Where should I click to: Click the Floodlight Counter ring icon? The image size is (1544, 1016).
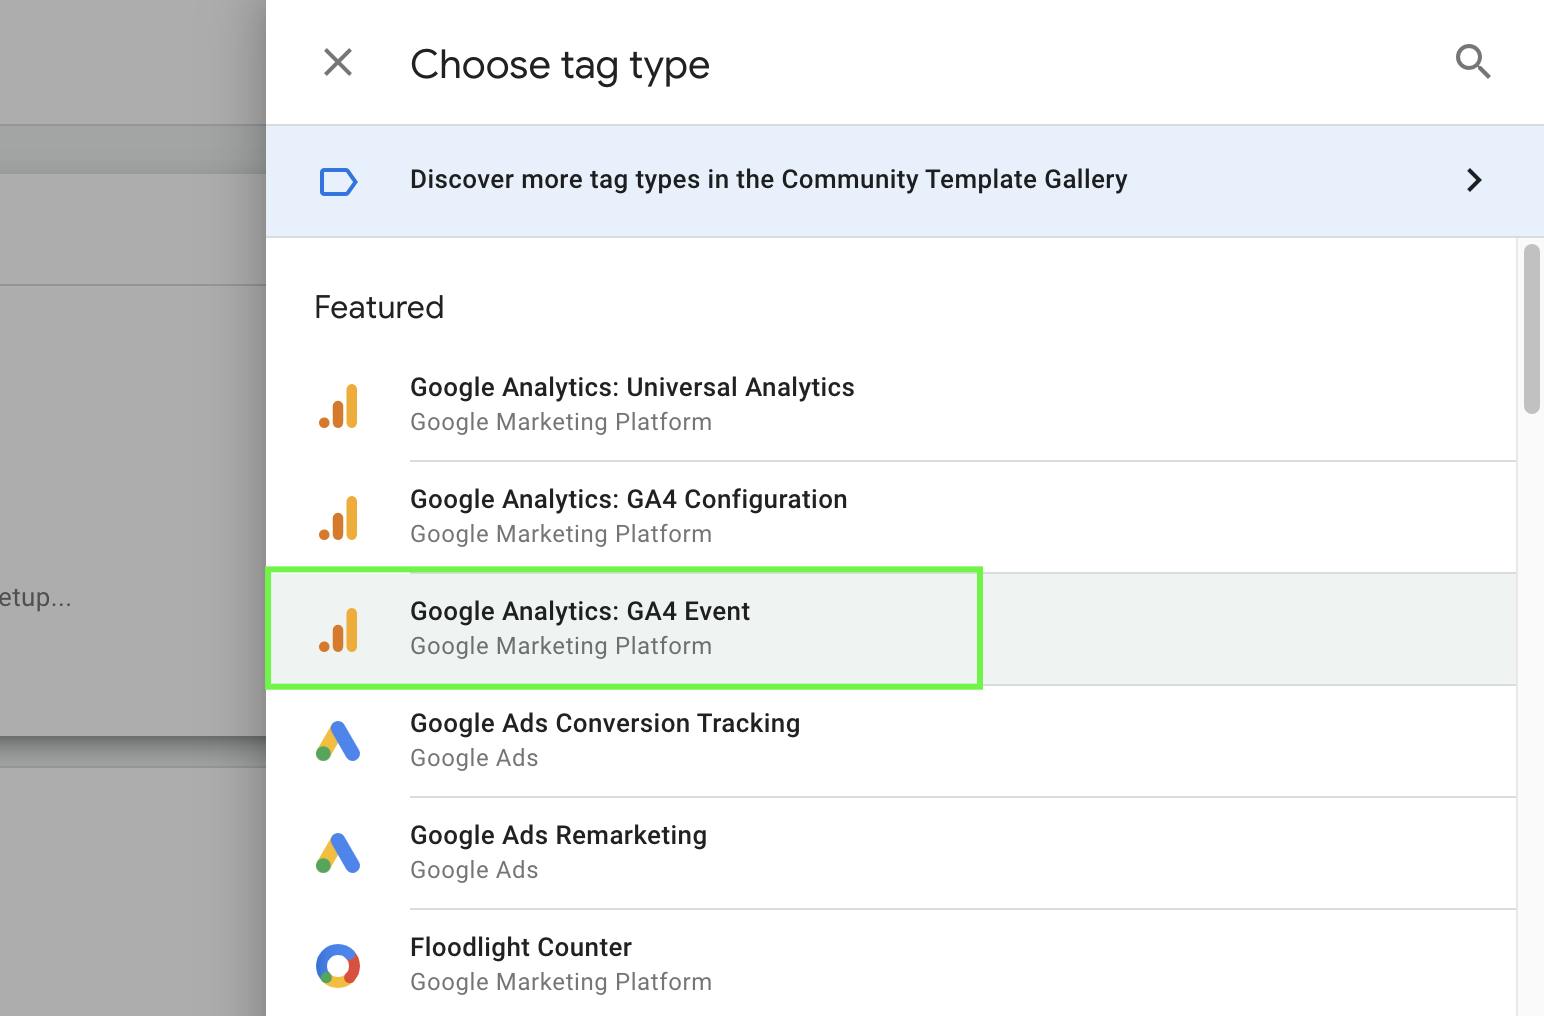[x=338, y=966]
